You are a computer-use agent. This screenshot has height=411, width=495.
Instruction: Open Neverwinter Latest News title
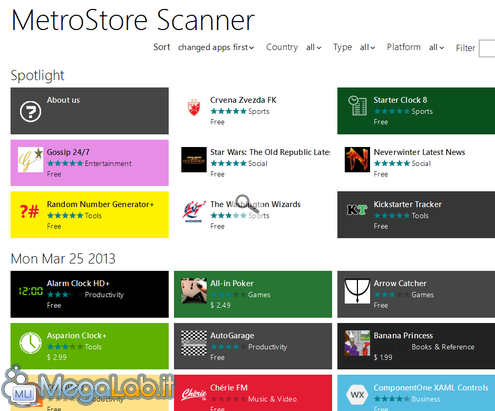(419, 152)
